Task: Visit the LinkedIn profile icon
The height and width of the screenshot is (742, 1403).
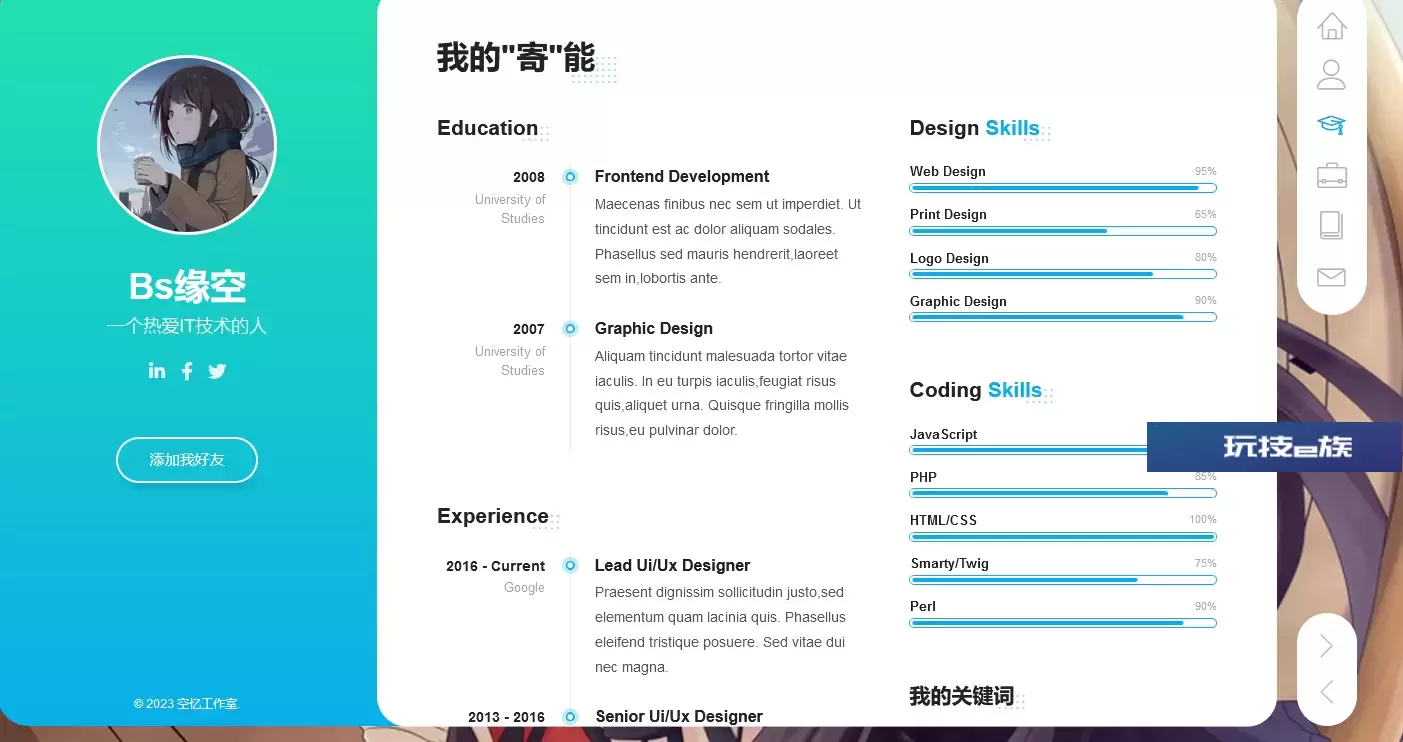Action: click(x=157, y=370)
